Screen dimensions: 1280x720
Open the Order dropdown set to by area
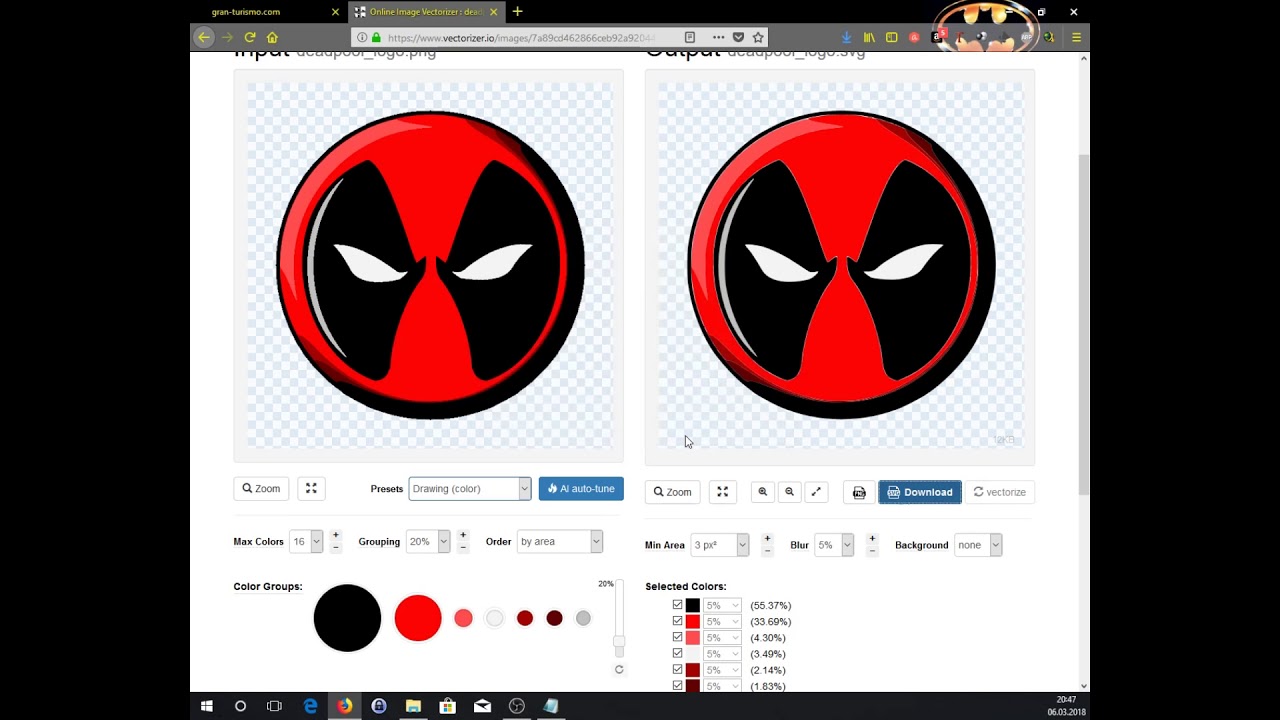pyautogui.click(x=559, y=541)
